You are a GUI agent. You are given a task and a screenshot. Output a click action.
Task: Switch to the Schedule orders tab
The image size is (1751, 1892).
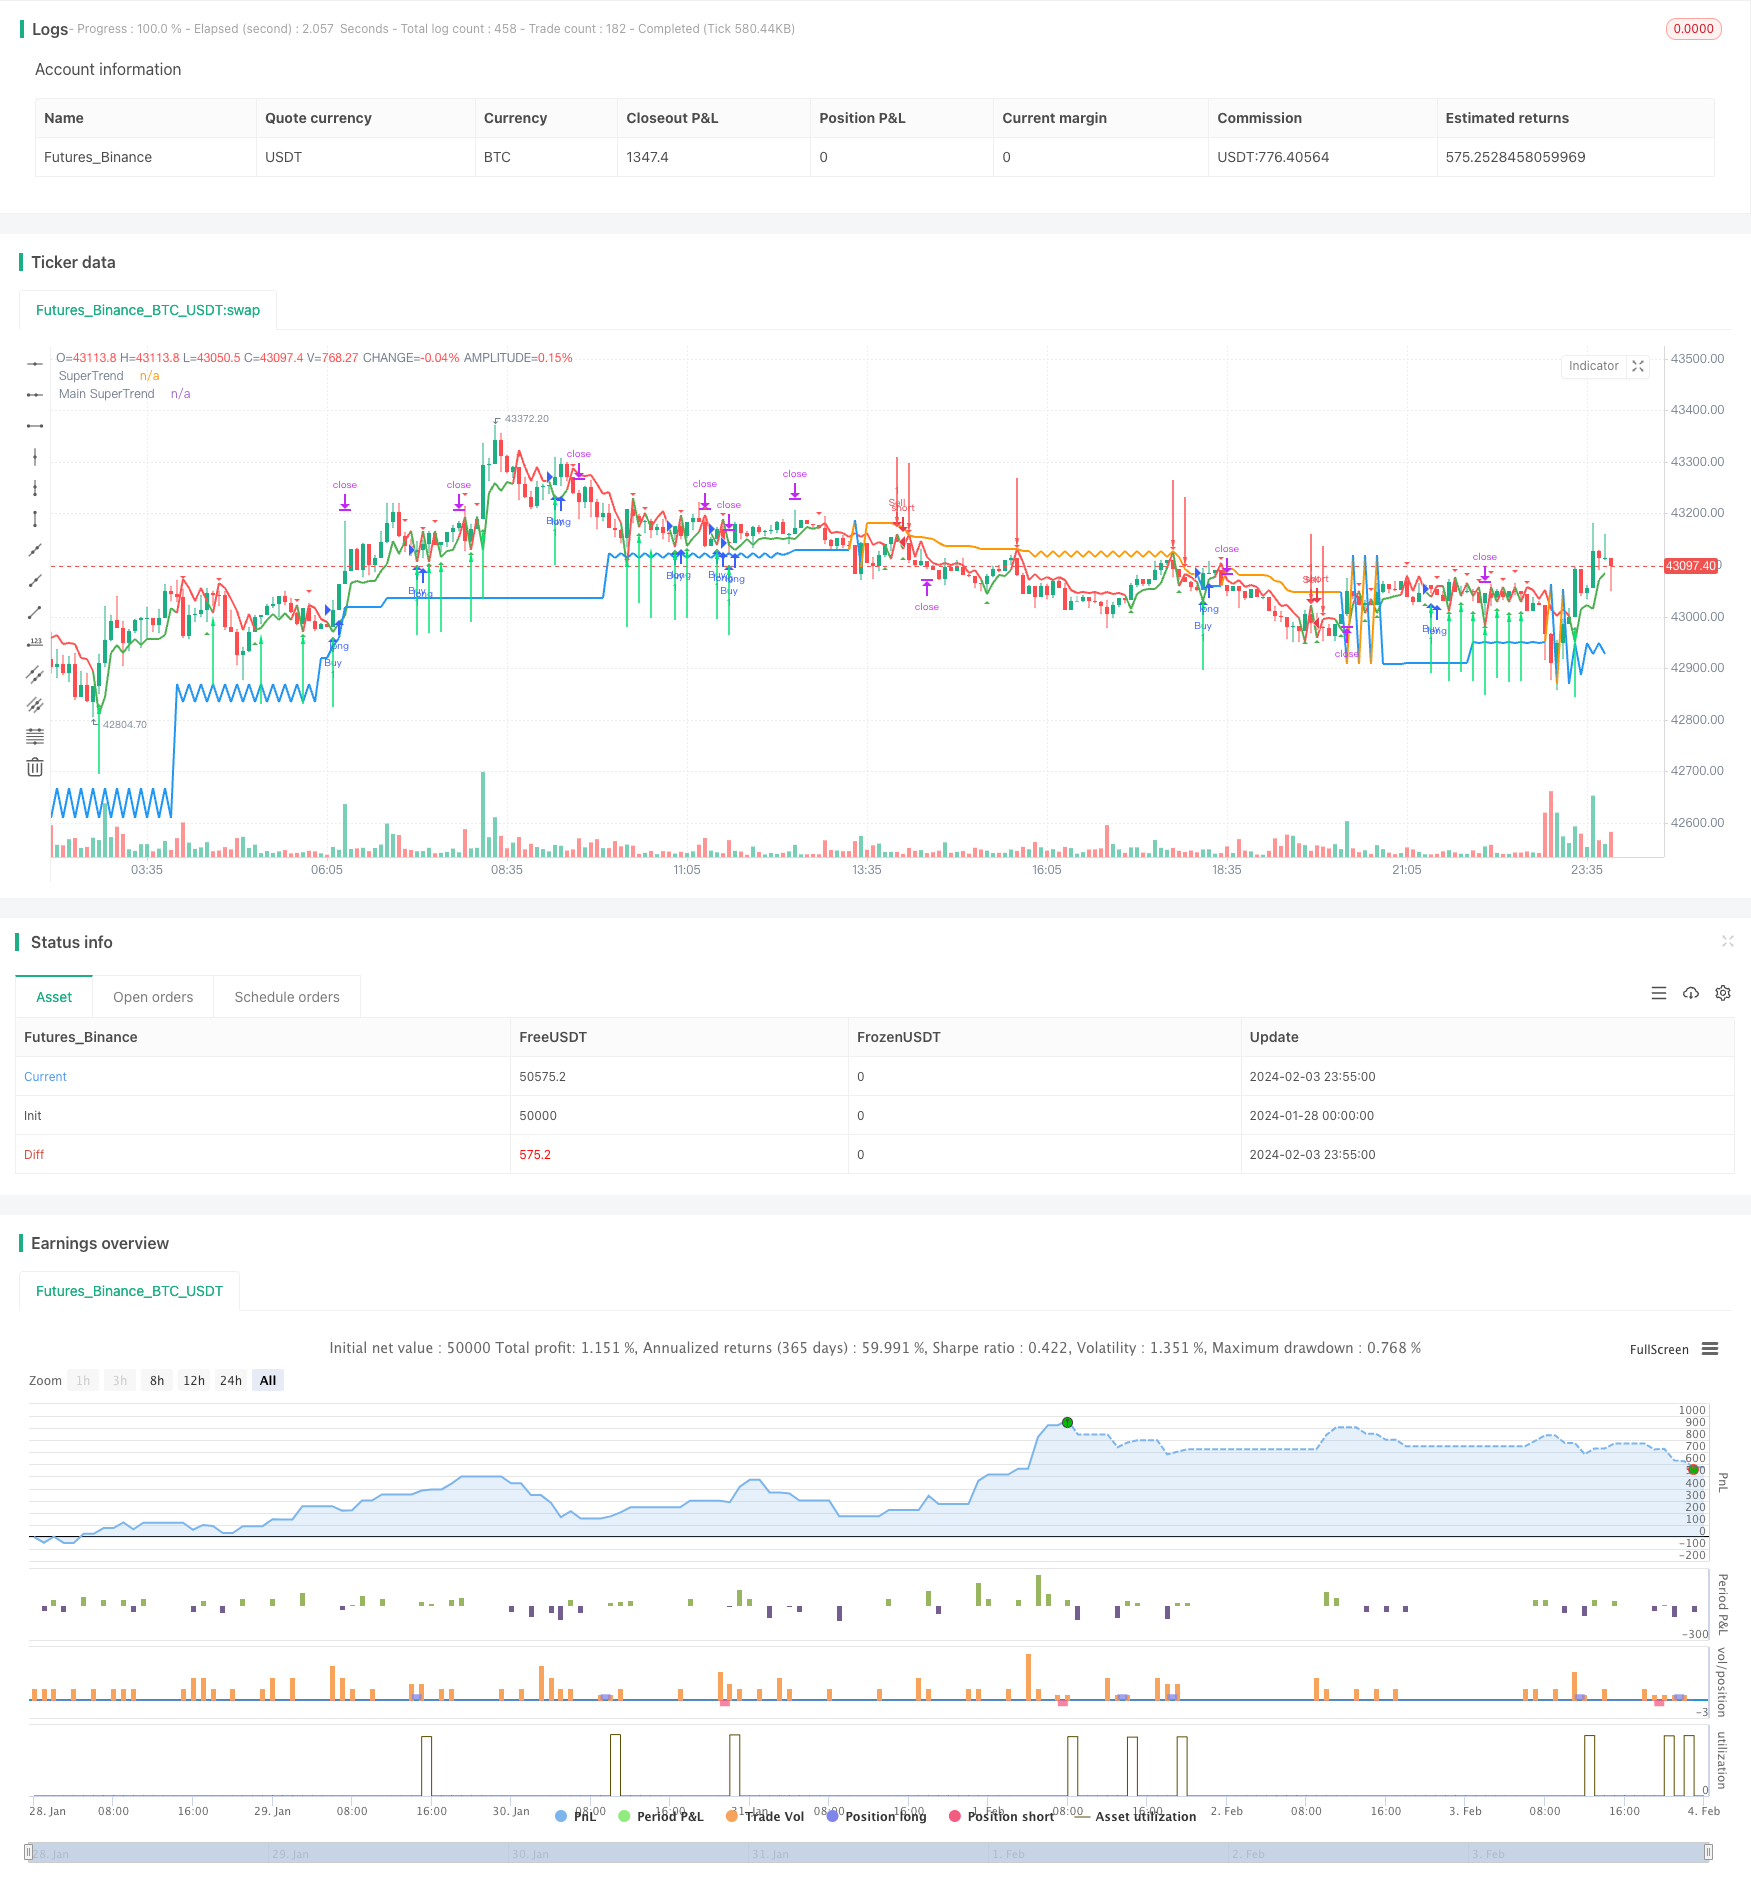[287, 997]
